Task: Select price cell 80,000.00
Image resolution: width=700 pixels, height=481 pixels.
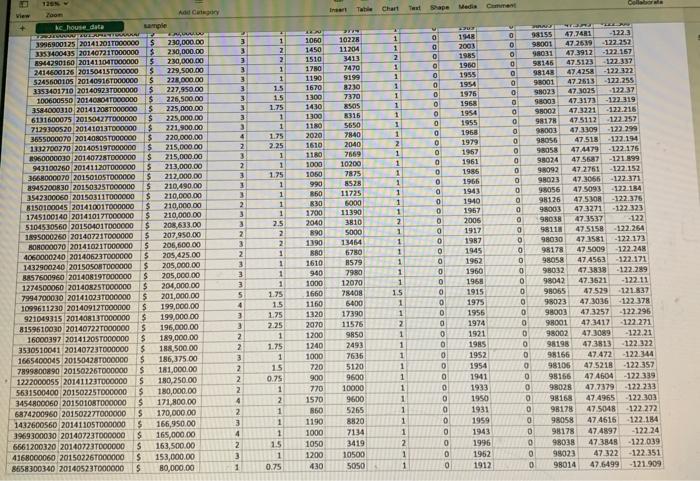Action: point(166,468)
